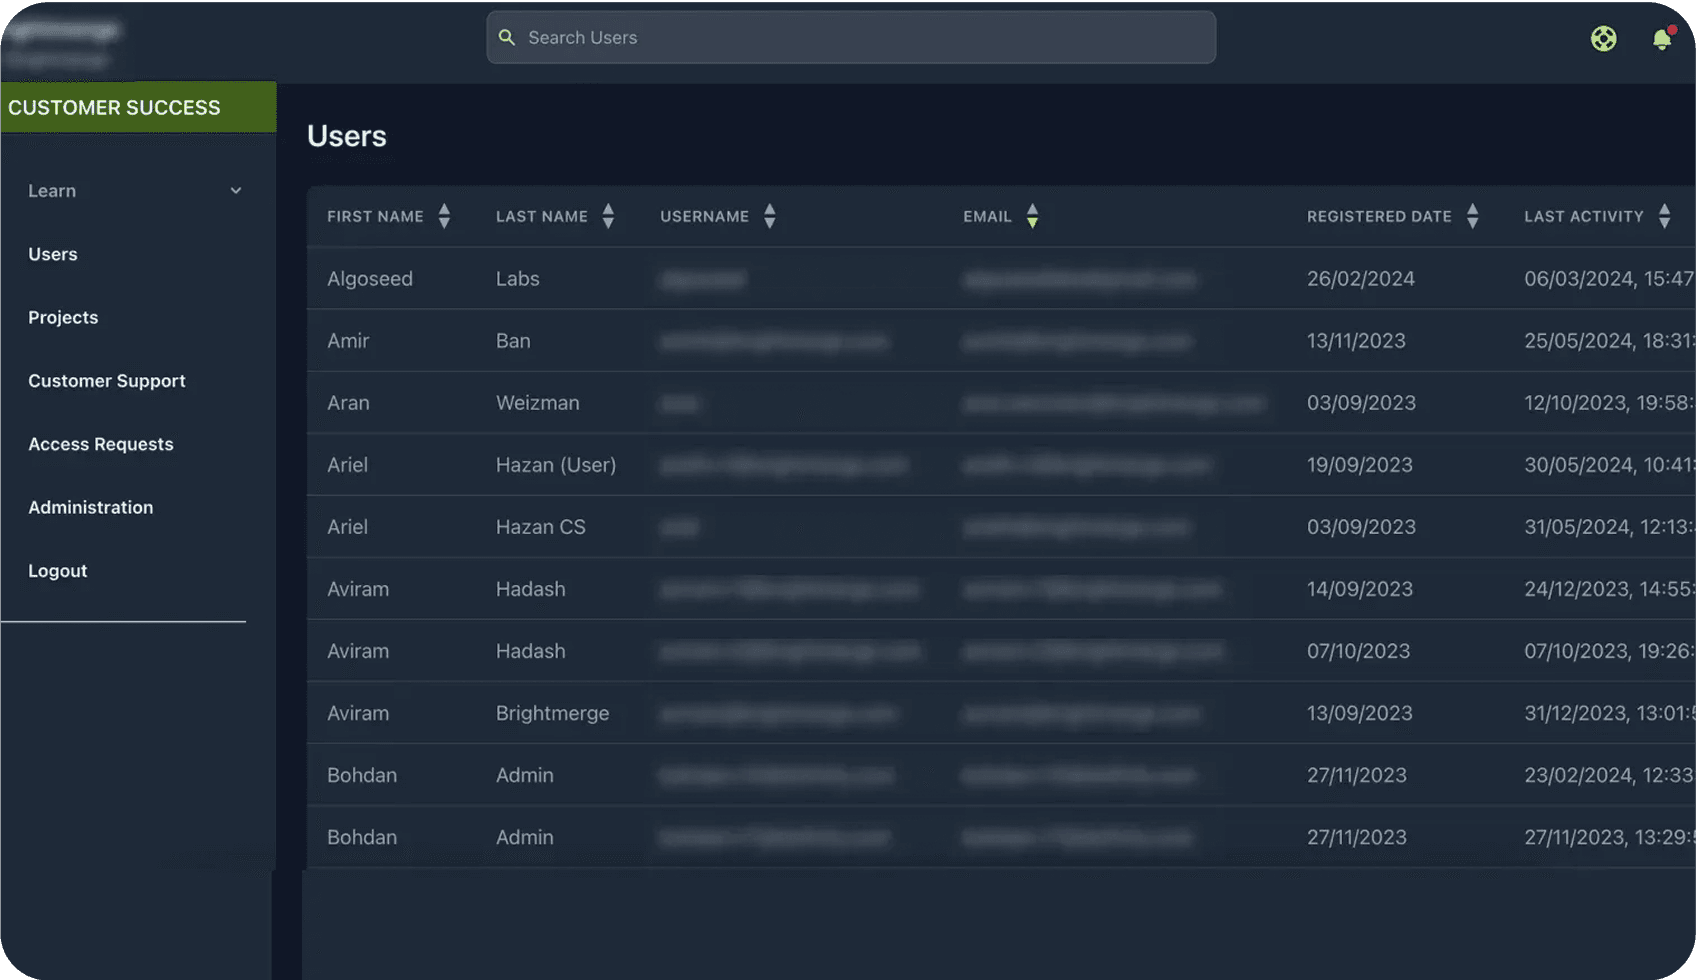Sort by Last Activity column arrows

1664,216
